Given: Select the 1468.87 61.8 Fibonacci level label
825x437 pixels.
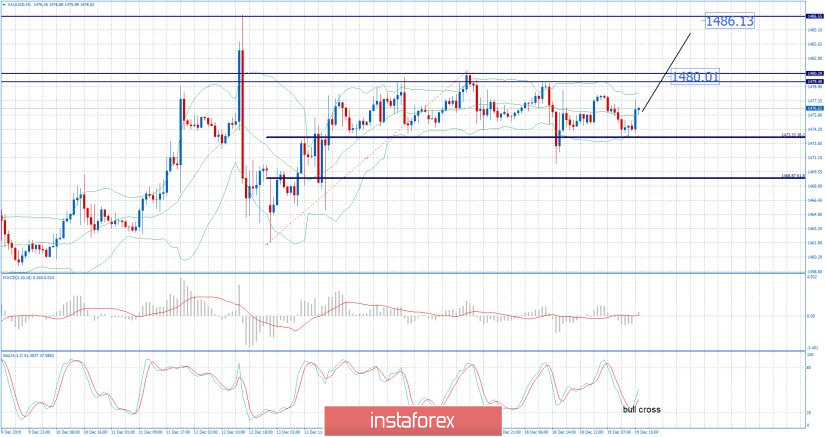Looking at the screenshot, I should 793,176.
